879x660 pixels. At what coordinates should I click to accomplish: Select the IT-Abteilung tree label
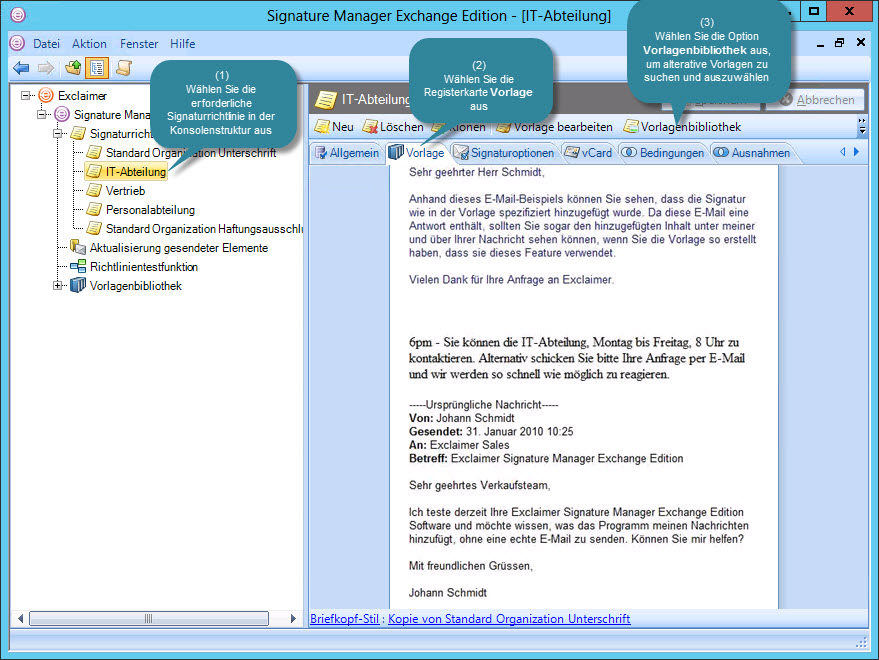pyautogui.click(x=136, y=172)
